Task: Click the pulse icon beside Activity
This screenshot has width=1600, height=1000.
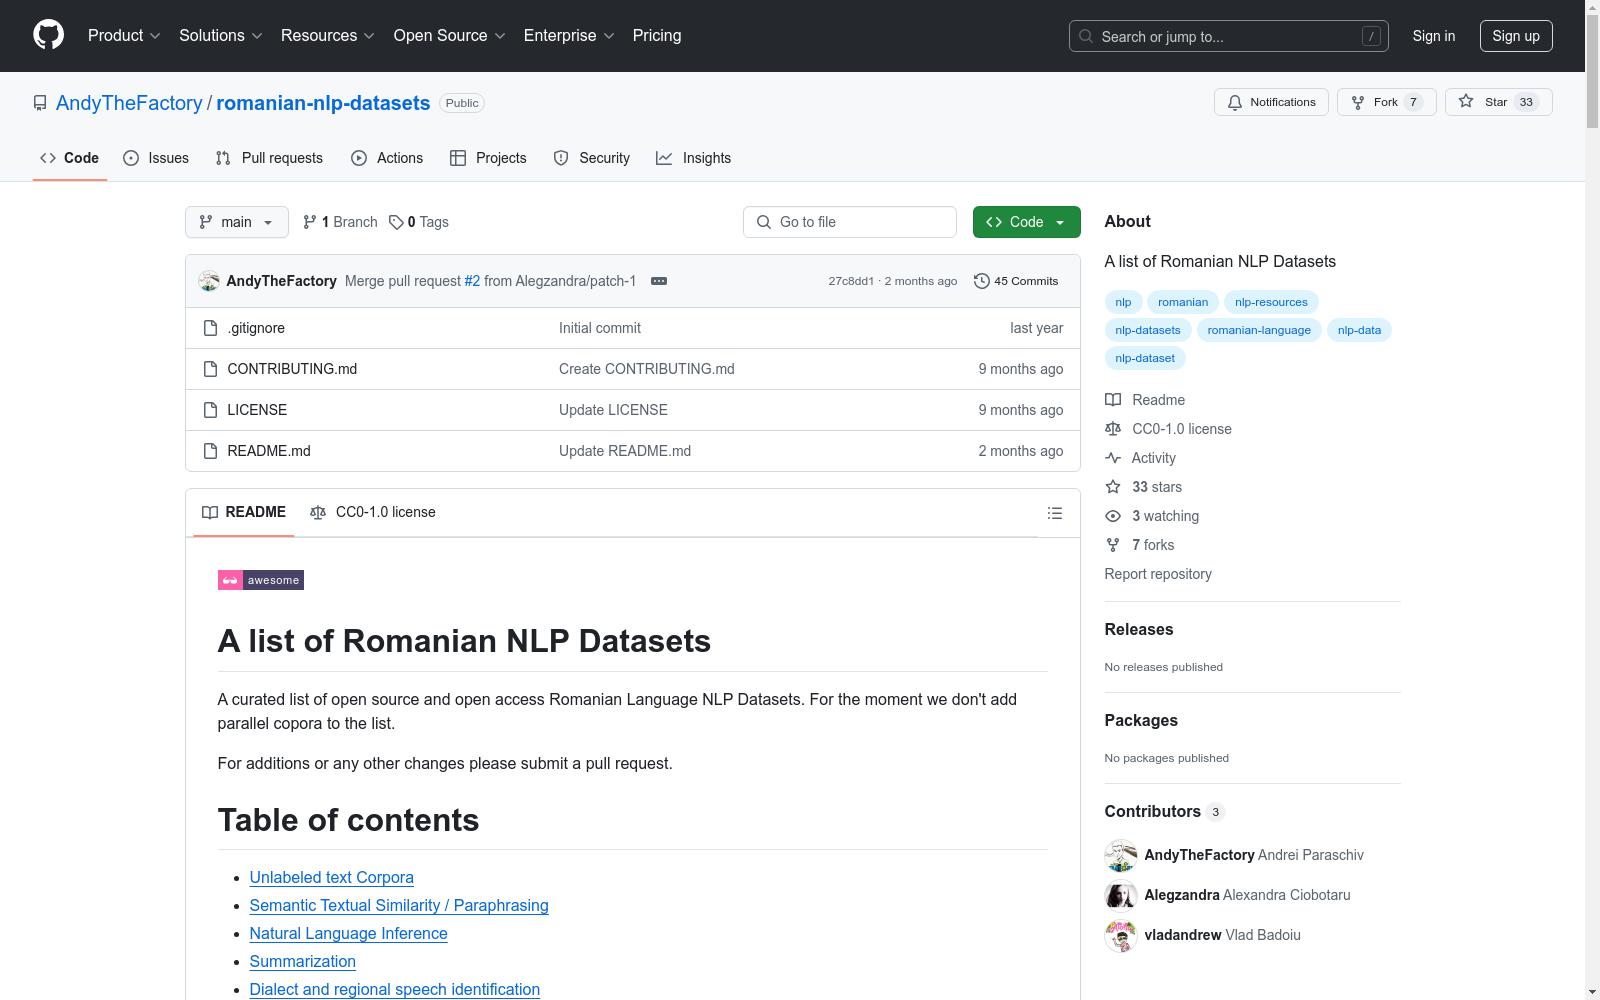Action: (x=1113, y=458)
